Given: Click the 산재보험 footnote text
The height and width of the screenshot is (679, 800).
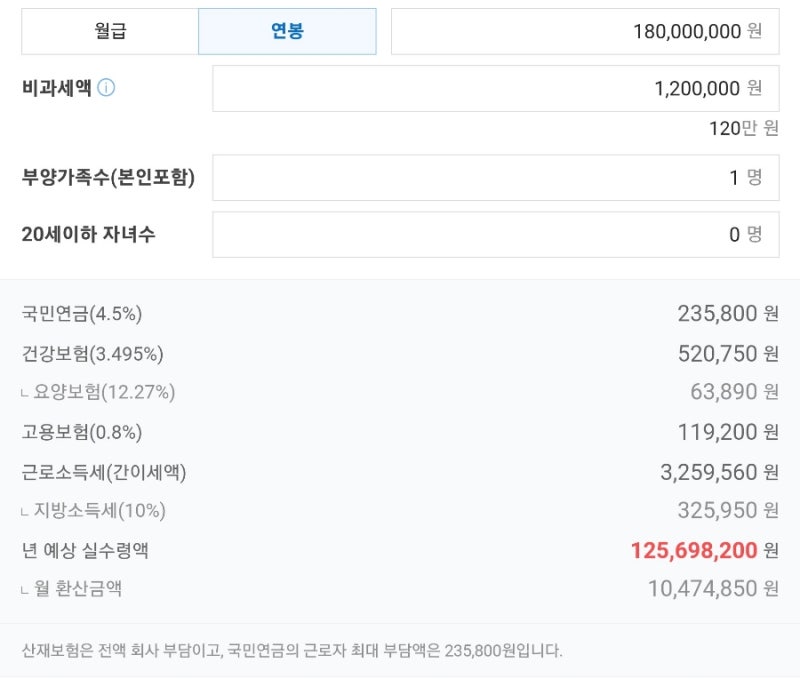Looking at the screenshot, I should pos(292,651).
